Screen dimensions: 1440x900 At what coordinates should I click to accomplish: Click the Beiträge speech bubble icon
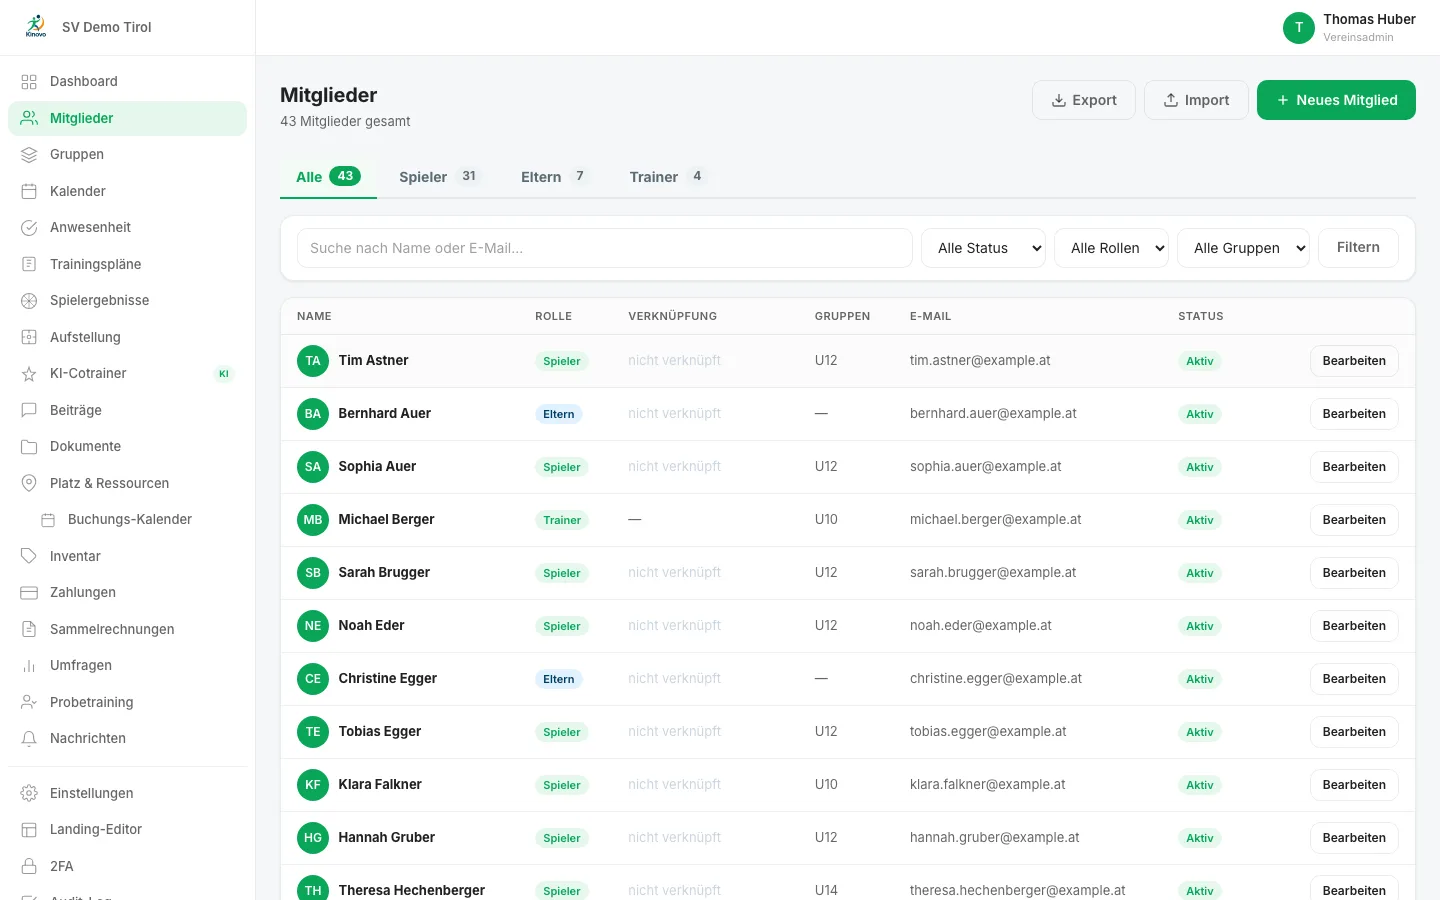pos(29,410)
